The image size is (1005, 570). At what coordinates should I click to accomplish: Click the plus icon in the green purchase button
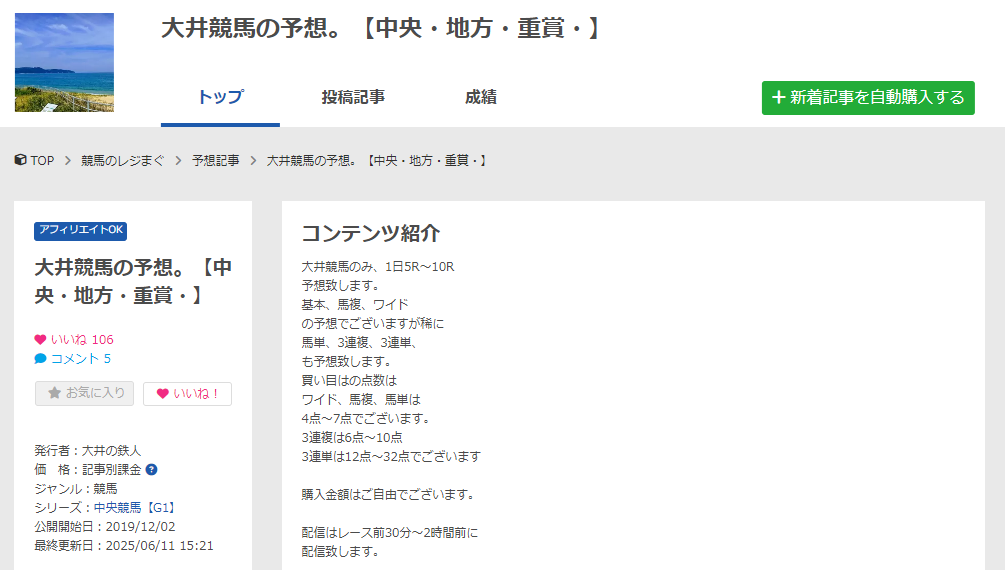779,97
